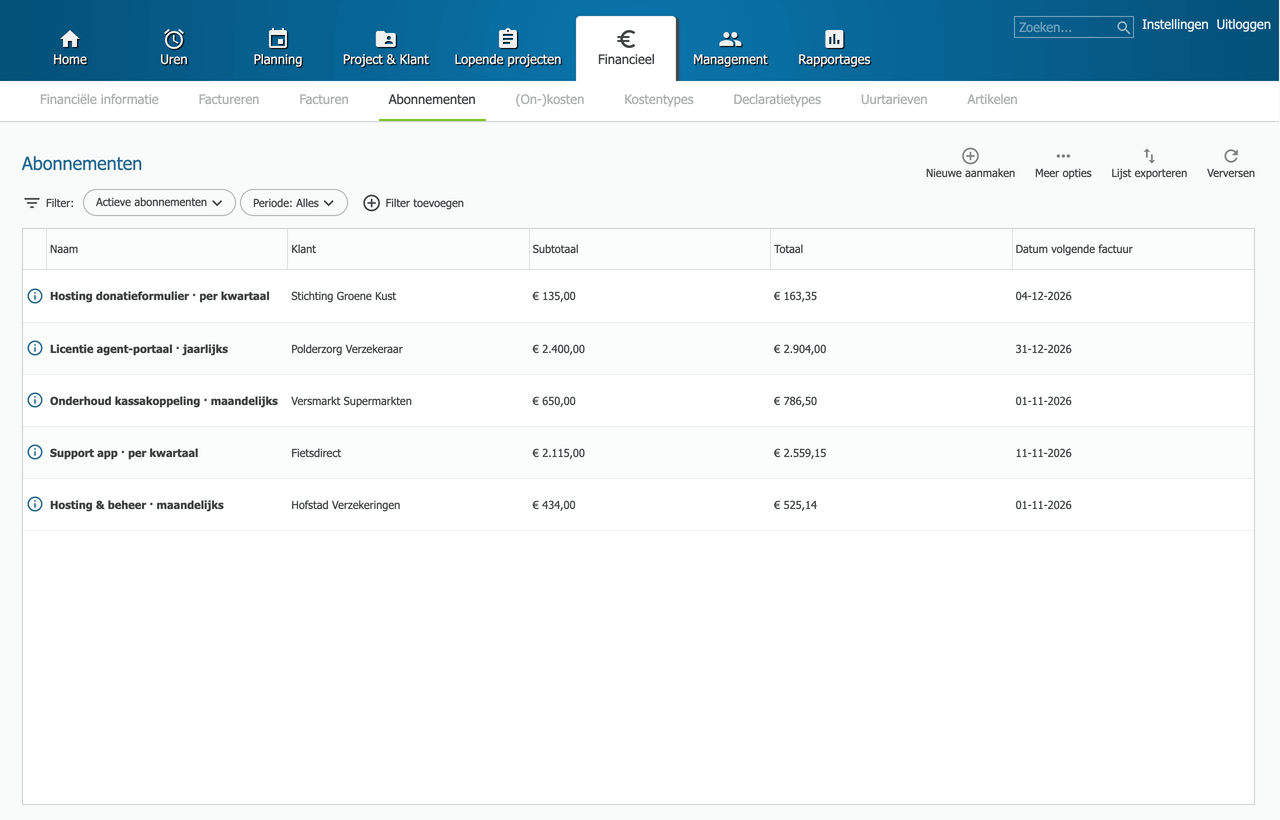Select the Financieel main tab
Image resolution: width=1280 pixels, height=820 pixels.
point(626,48)
